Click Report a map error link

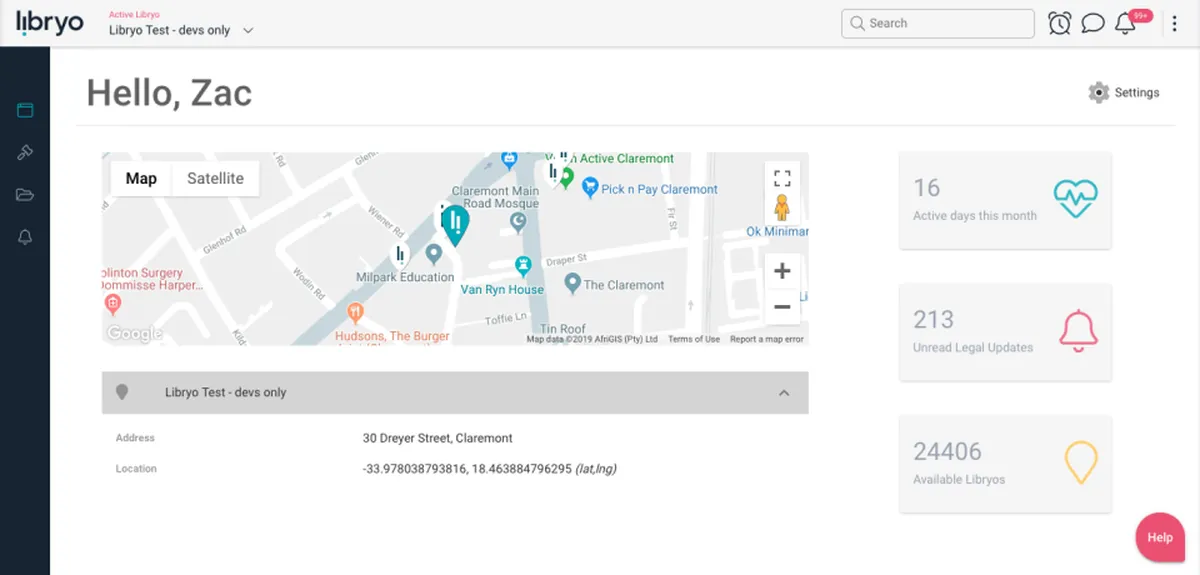click(767, 339)
